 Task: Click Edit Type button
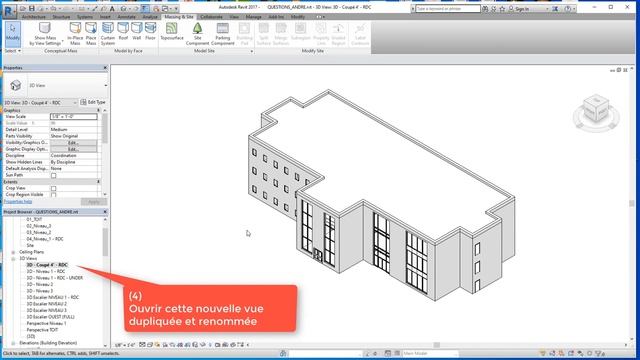(93, 102)
